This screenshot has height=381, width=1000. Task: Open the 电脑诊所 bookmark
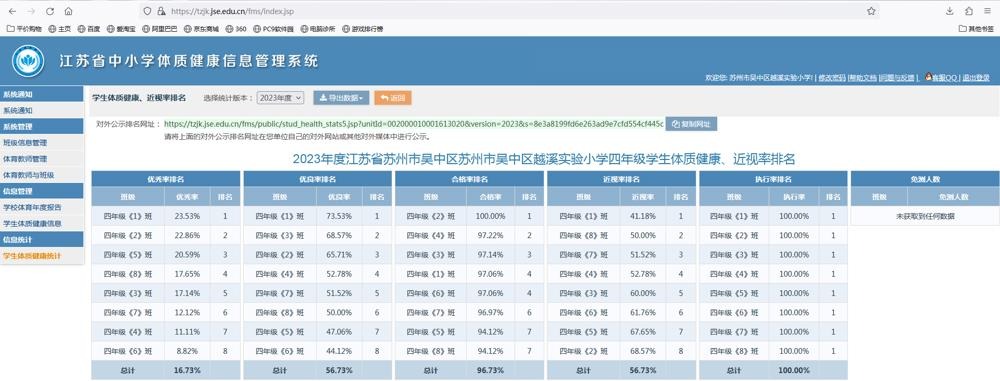pos(318,29)
